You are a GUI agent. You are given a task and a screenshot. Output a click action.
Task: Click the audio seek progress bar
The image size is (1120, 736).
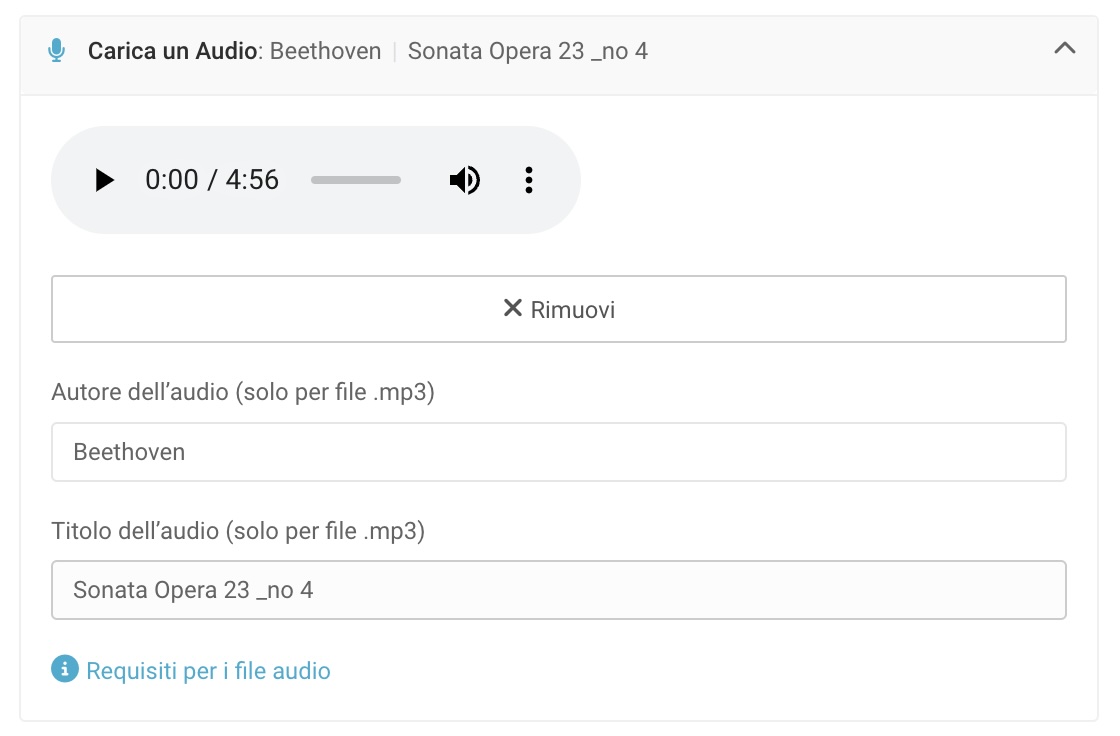[x=355, y=180]
